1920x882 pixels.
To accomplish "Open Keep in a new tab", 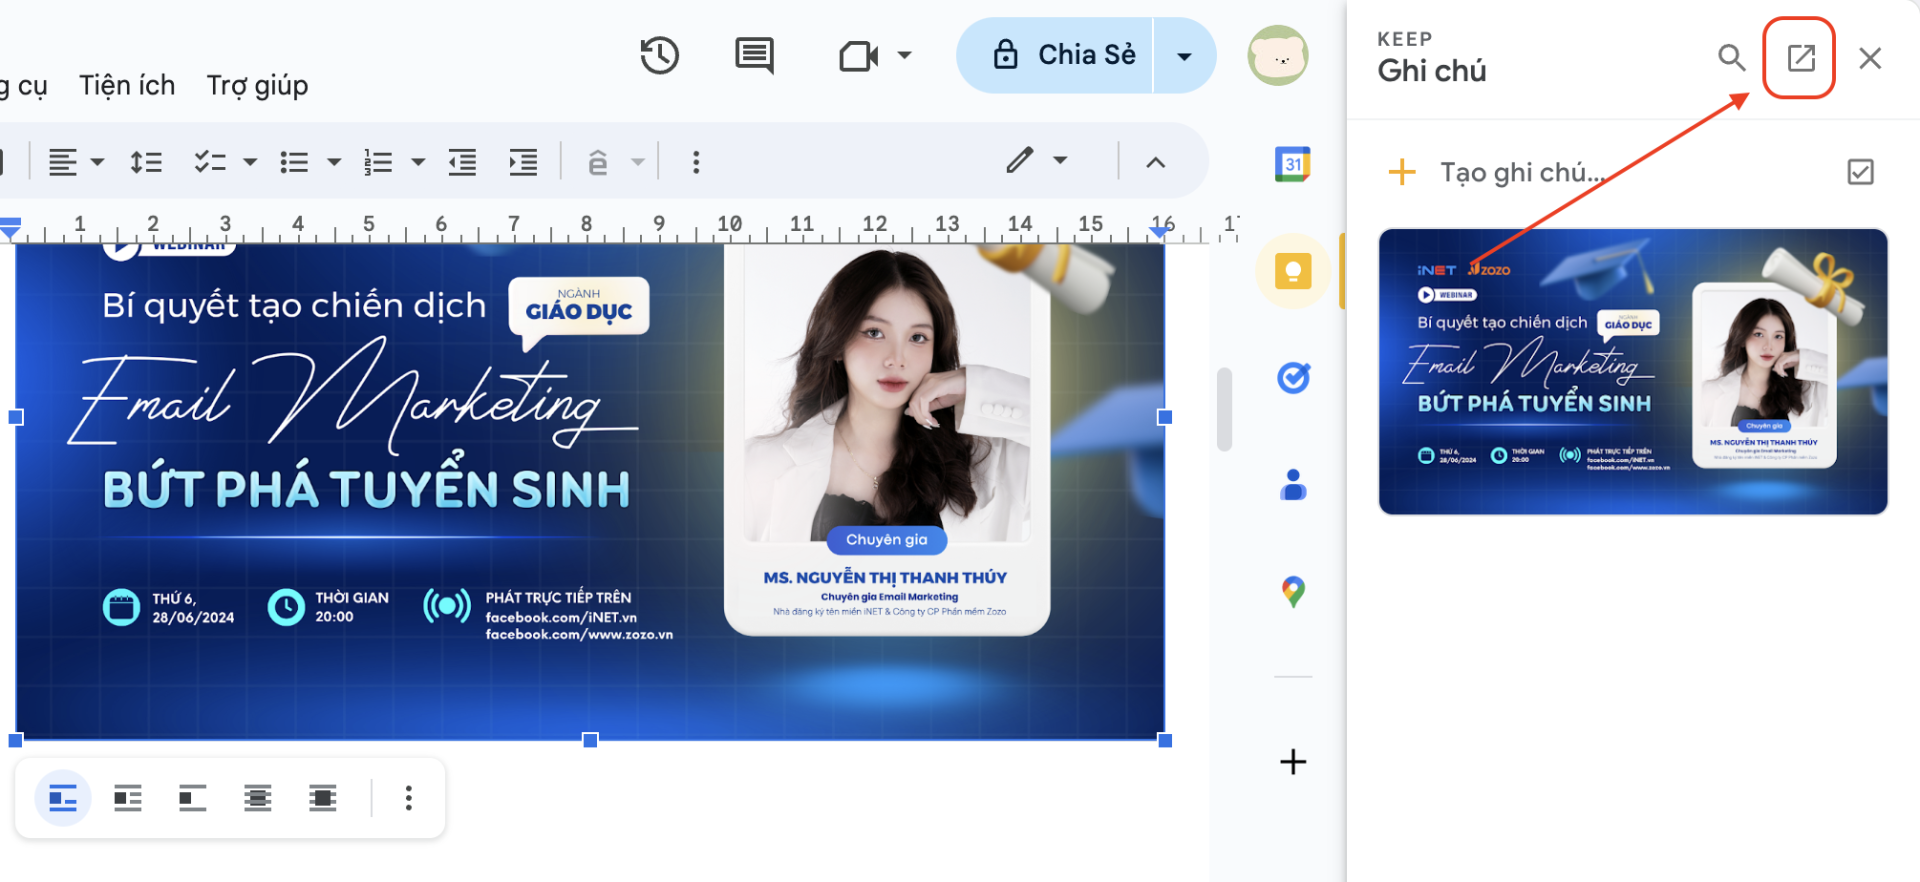I will (x=1800, y=58).
